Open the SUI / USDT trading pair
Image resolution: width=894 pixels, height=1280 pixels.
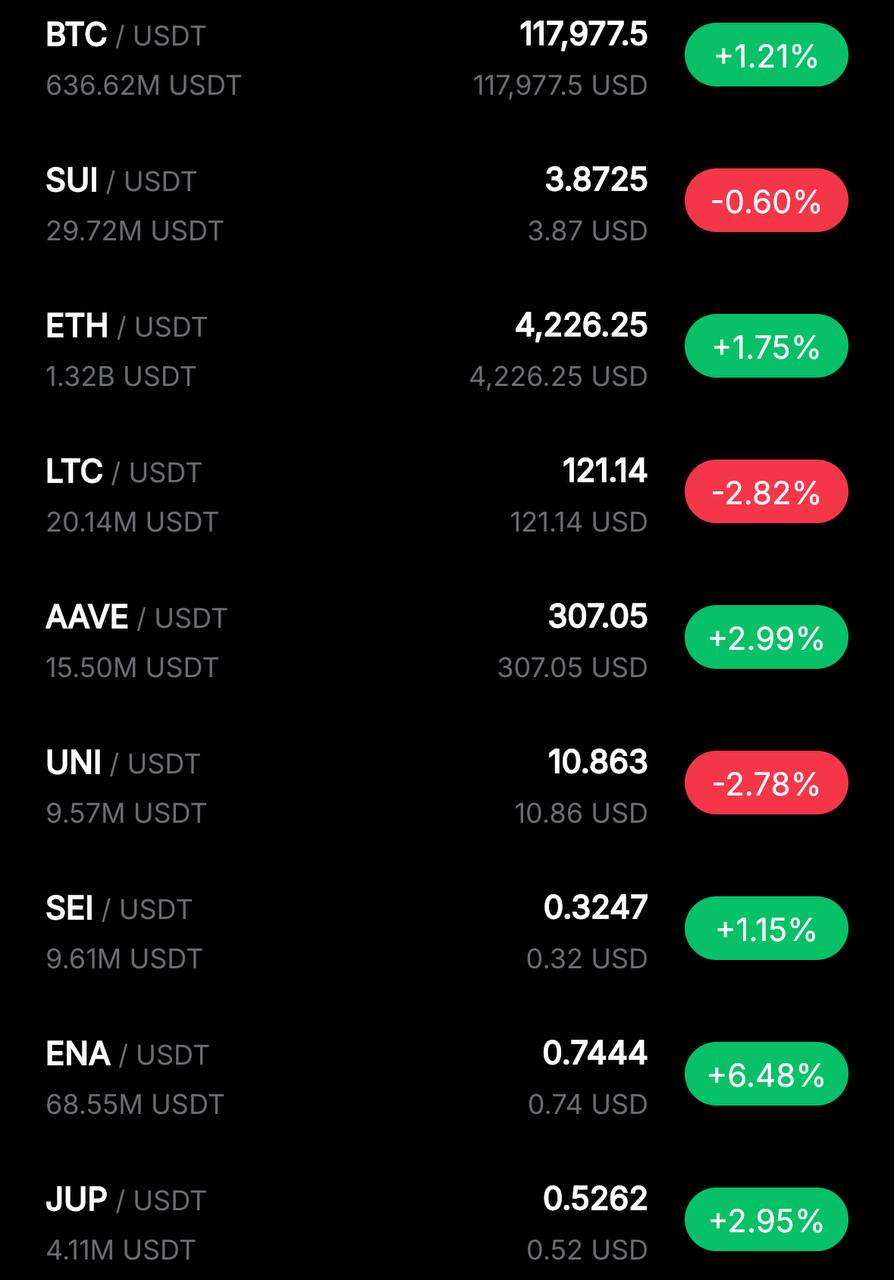point(447,204)
